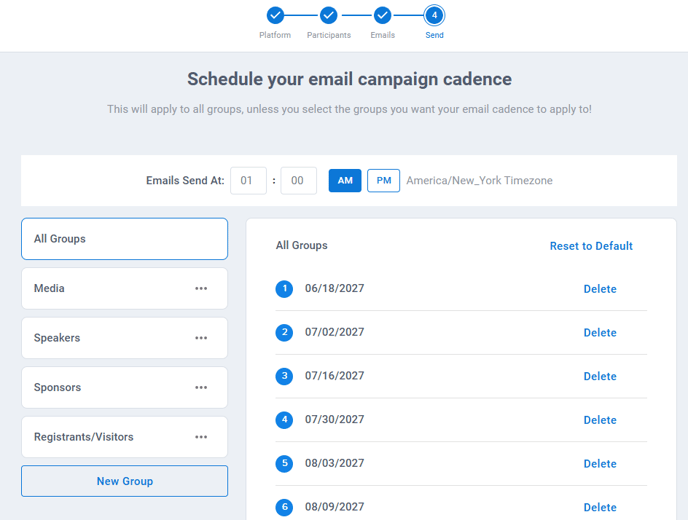Select the Send step number 4 circle

434,15
